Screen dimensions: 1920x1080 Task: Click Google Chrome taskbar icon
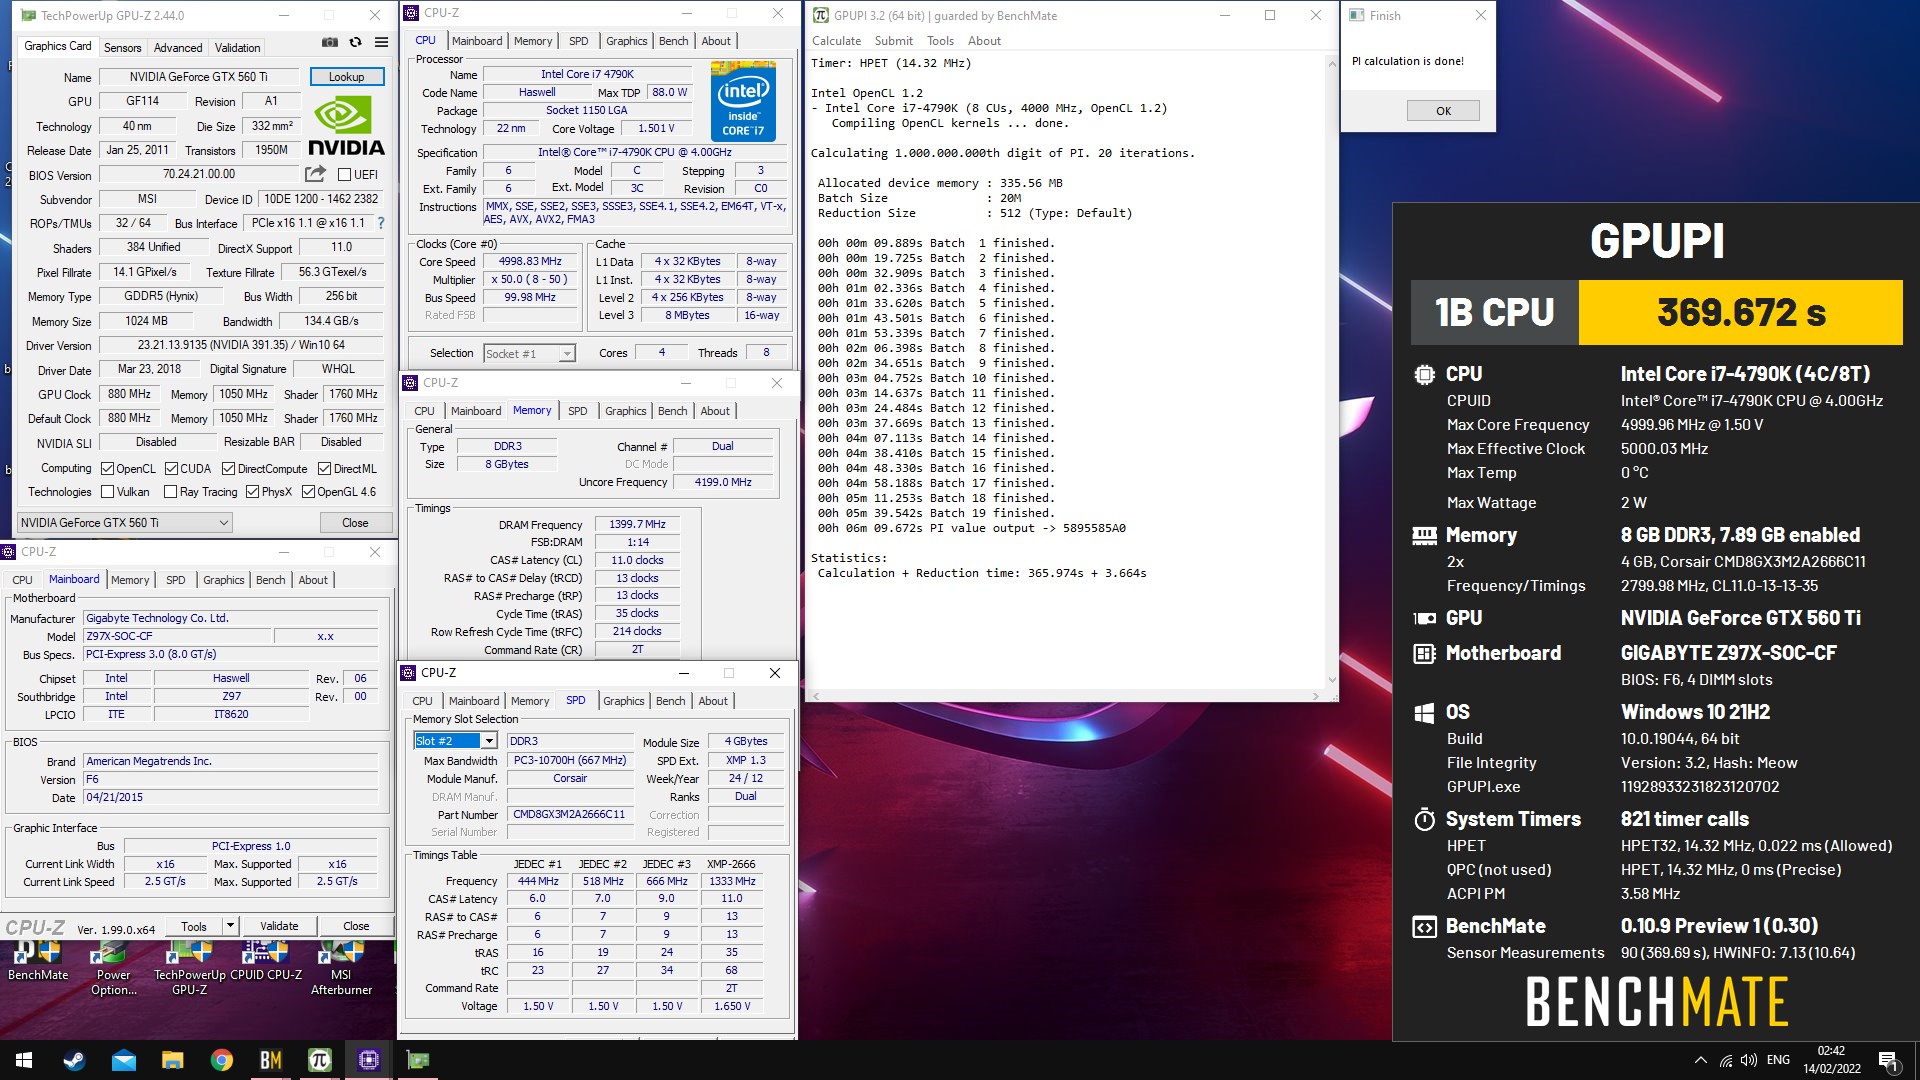tap(221, 1060)
